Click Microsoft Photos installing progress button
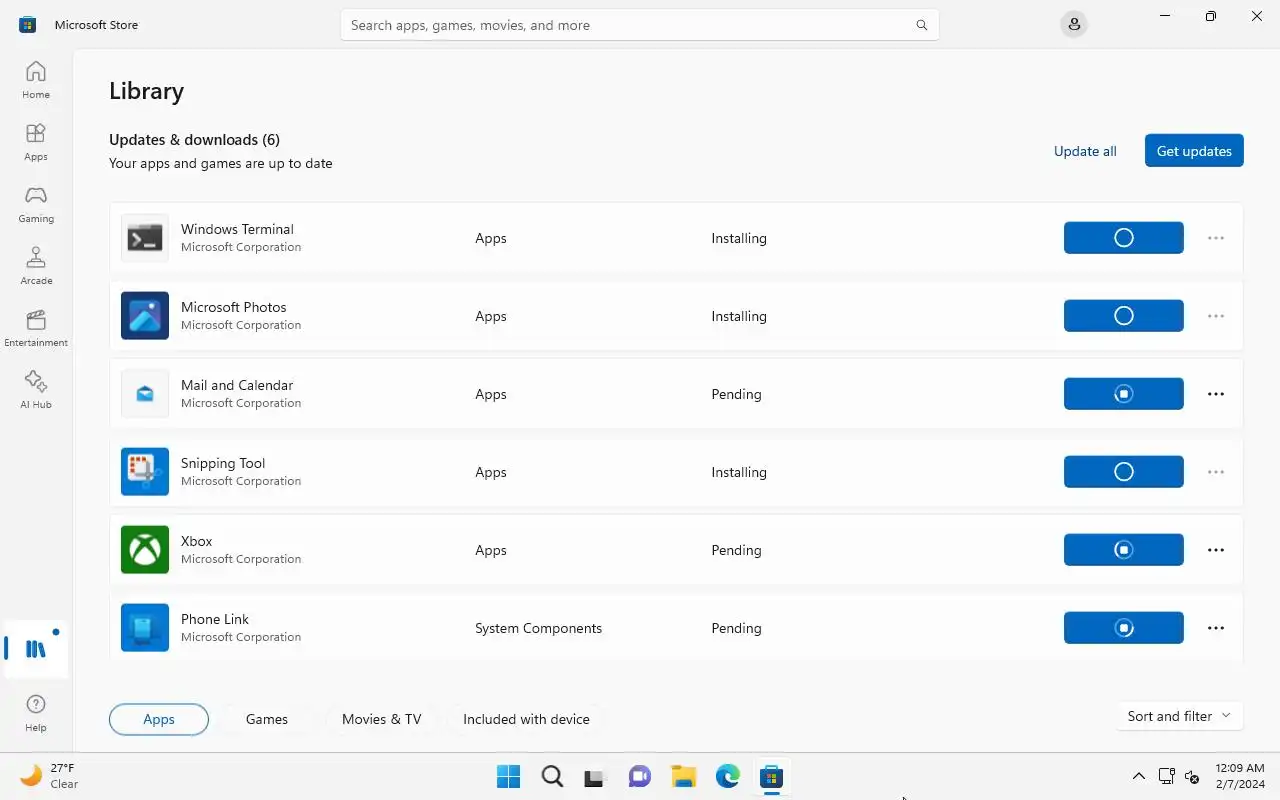The height and width of the screenshot is (800, 1280). click(1124, 316)
